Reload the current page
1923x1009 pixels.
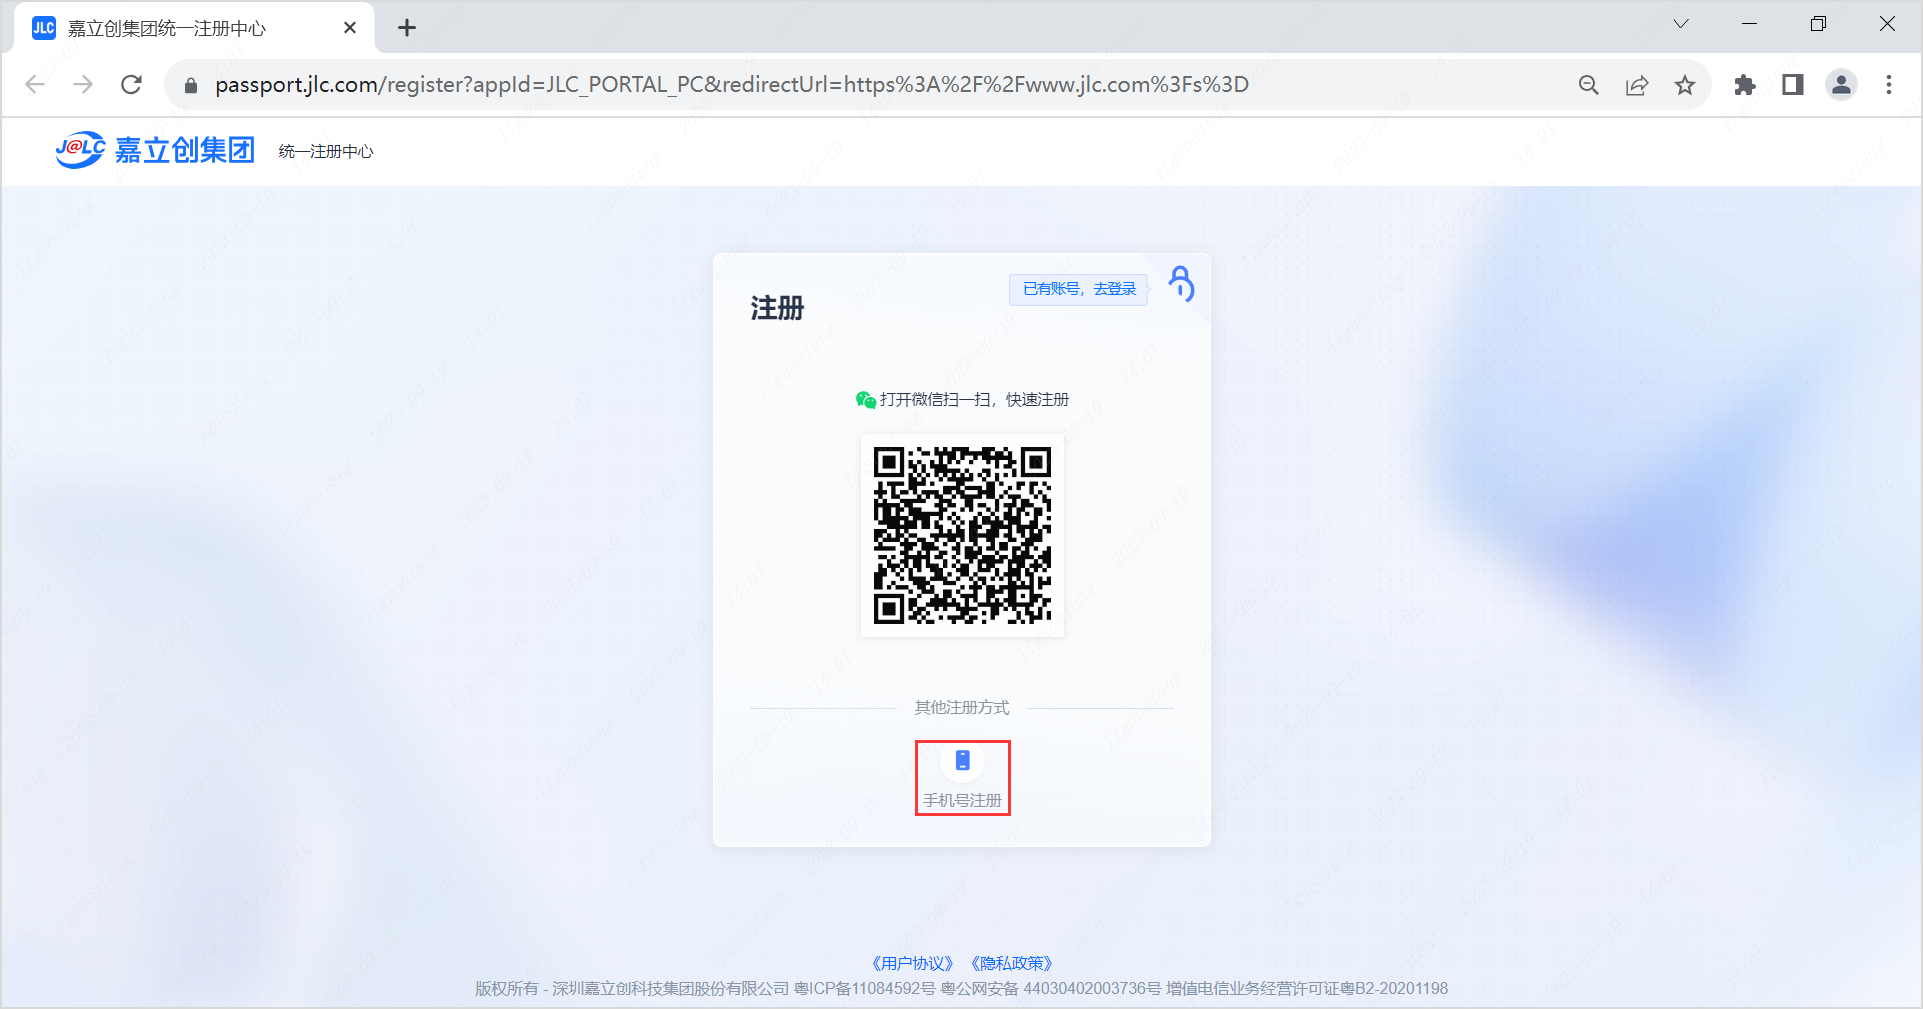[131, 85]
